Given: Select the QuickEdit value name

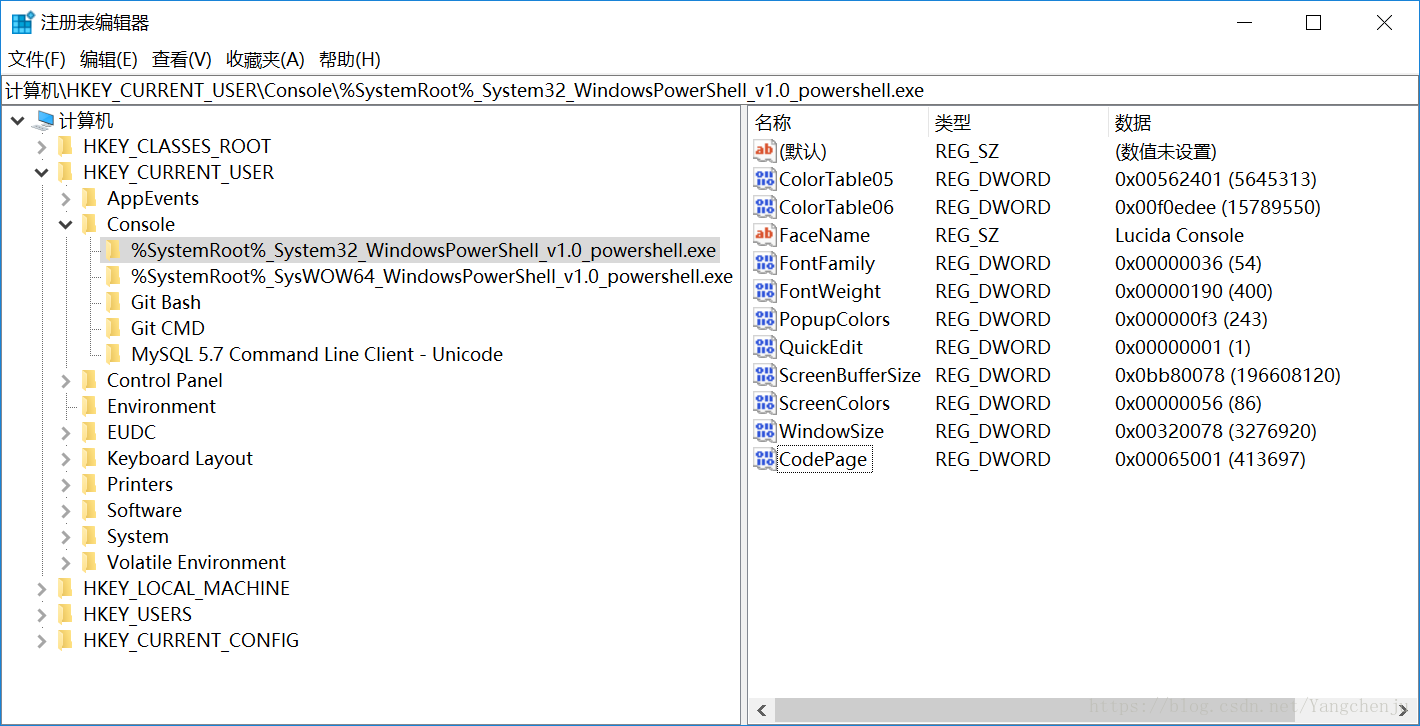Looking at the screenshot, I should click(x=821, y=347).
